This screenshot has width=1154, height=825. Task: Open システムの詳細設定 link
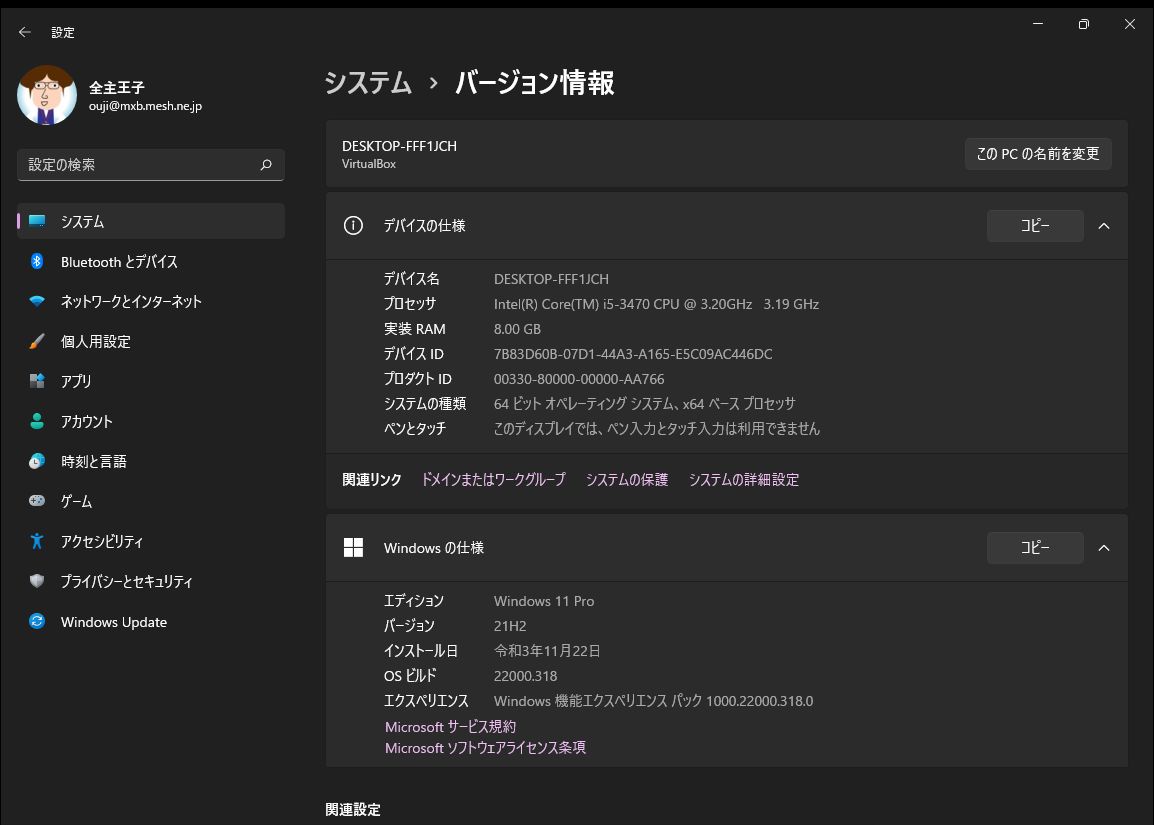pos(743,480)
